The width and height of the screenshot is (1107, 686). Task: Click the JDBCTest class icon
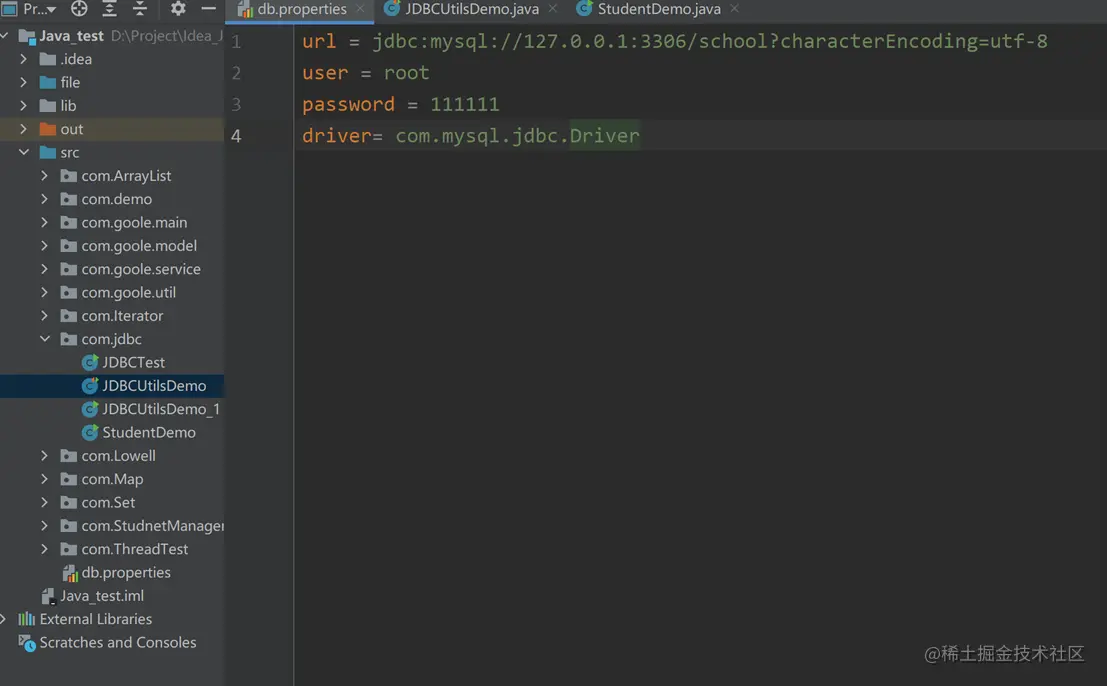pos(90,362)
